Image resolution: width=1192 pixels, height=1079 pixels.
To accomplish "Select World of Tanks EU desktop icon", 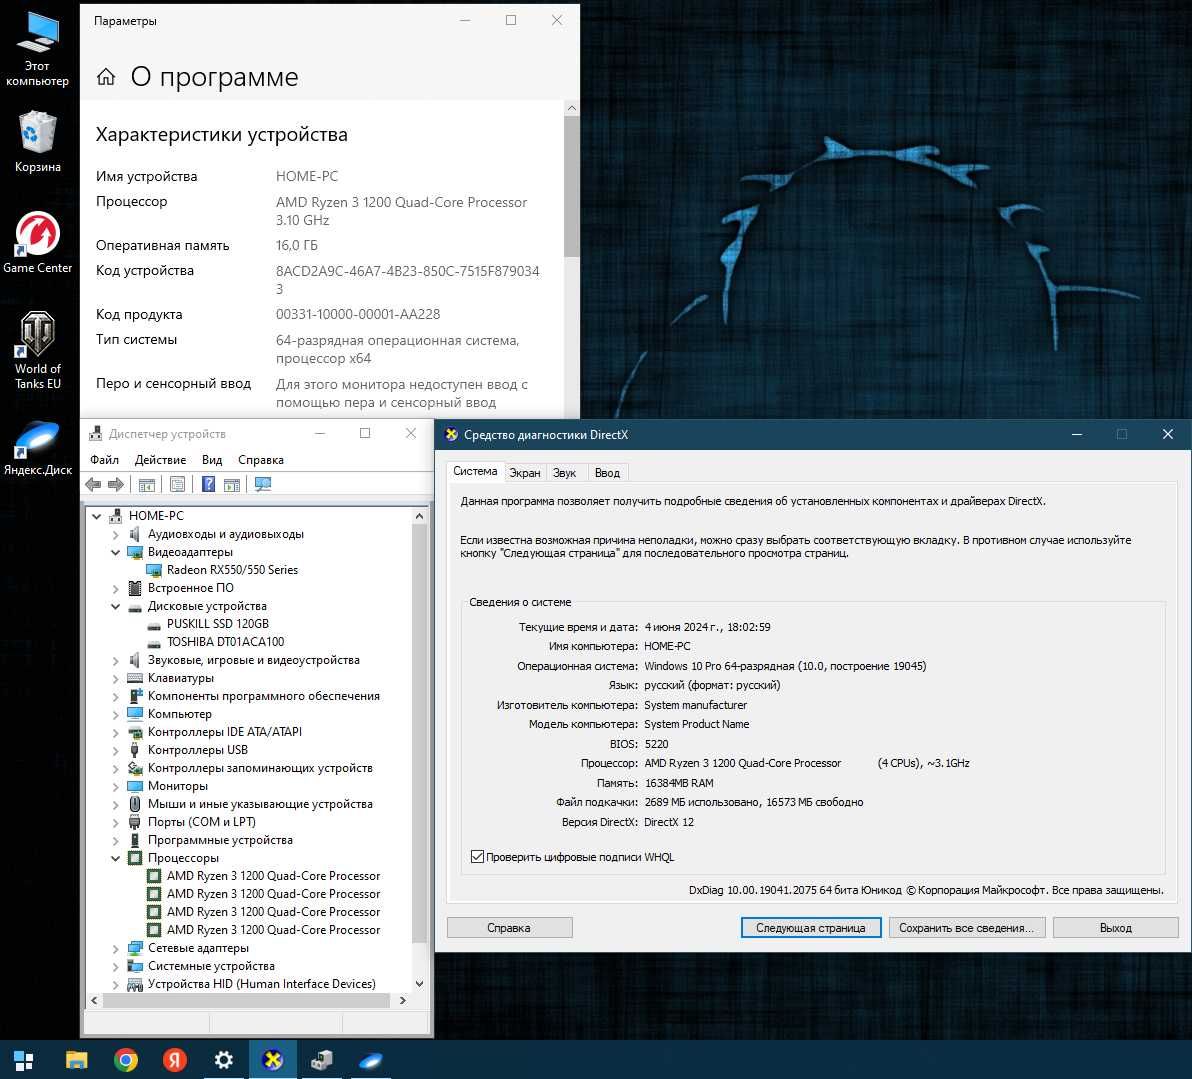I will [x=37, y=351].
